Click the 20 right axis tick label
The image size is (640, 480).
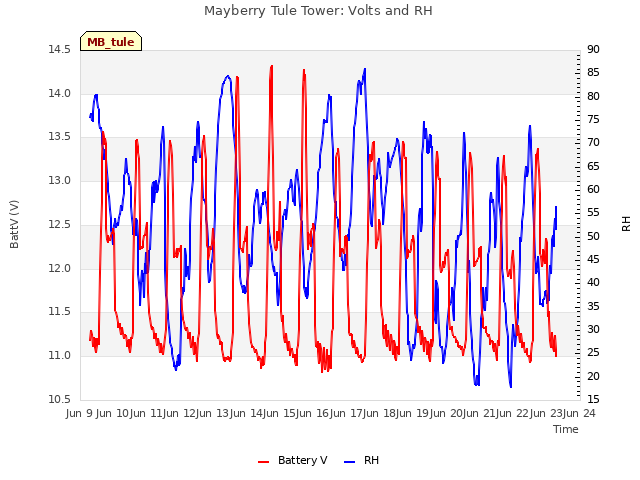tap(593, 376)
